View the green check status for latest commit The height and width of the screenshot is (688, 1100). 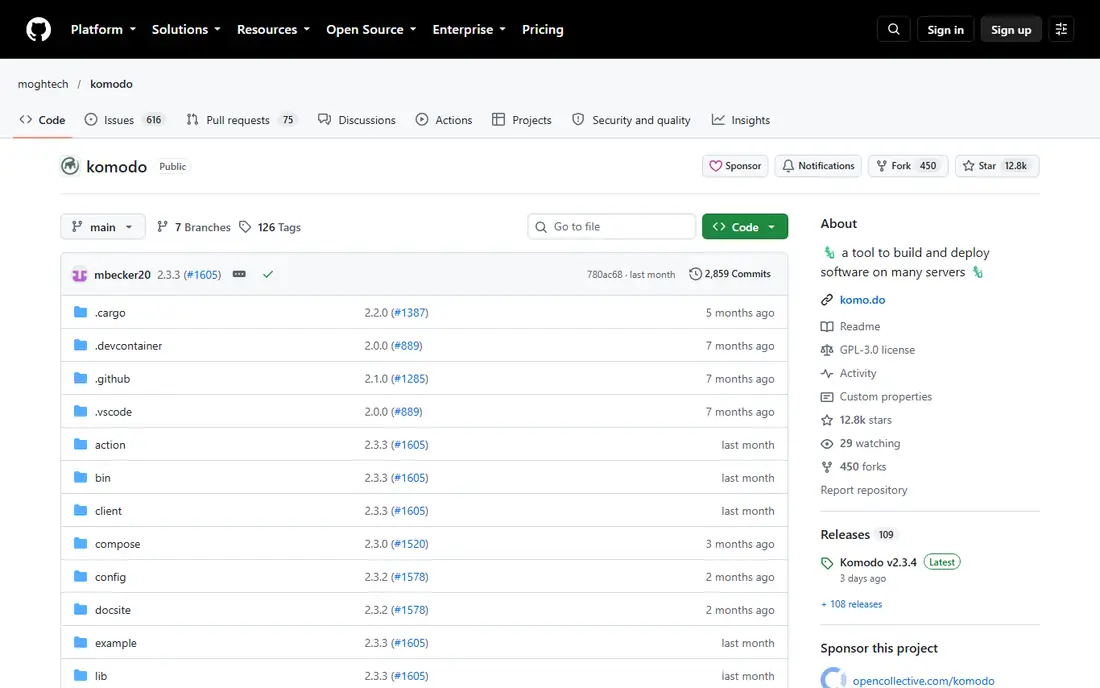[x=268, y=274]
